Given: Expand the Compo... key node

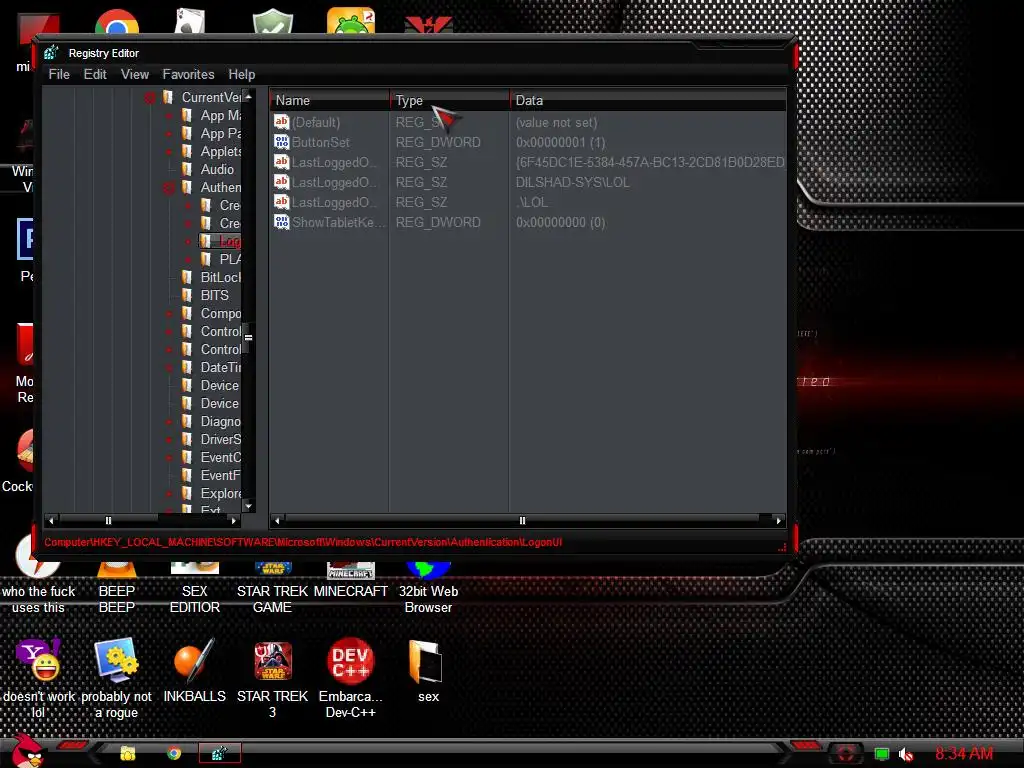Looking at the screenshot, I should pos(168,313).
